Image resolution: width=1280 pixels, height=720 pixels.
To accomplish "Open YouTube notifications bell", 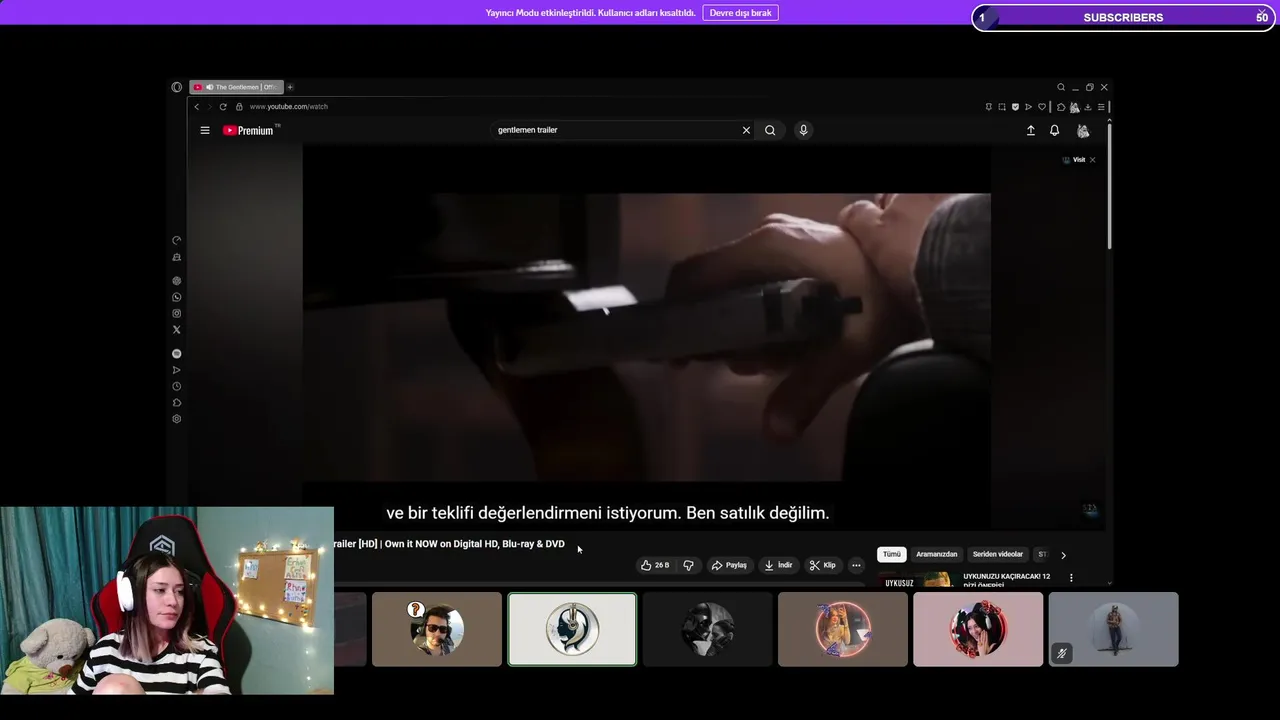I will 1054,130.
